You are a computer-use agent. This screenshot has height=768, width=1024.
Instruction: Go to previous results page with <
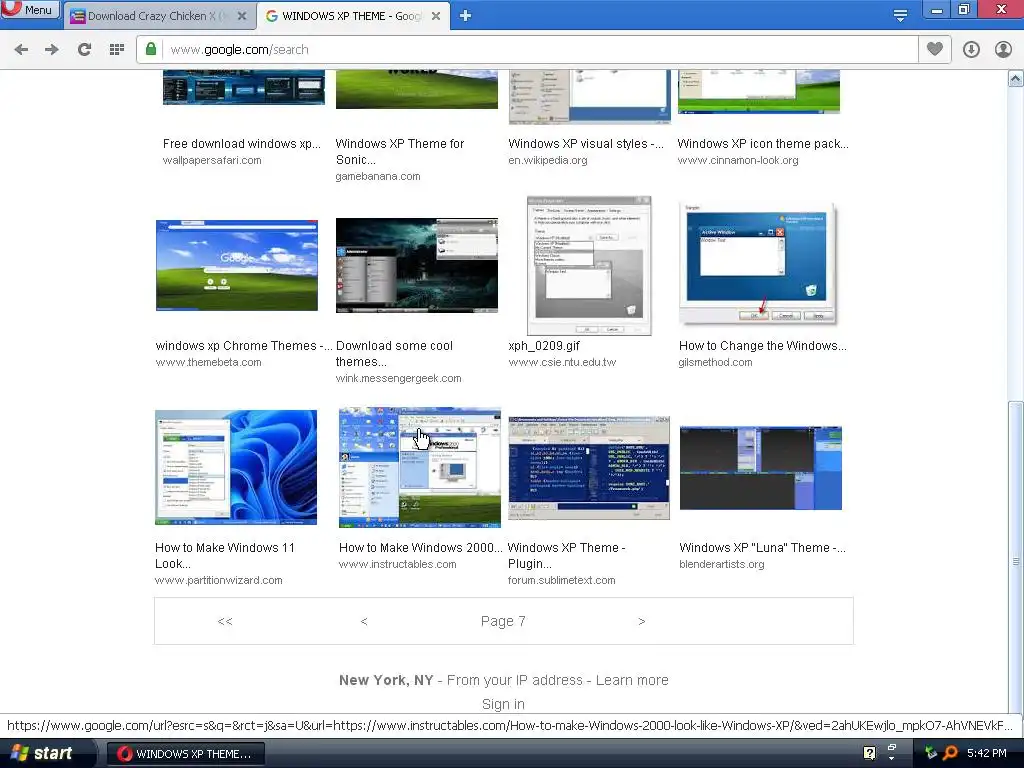tap(364, 621)
